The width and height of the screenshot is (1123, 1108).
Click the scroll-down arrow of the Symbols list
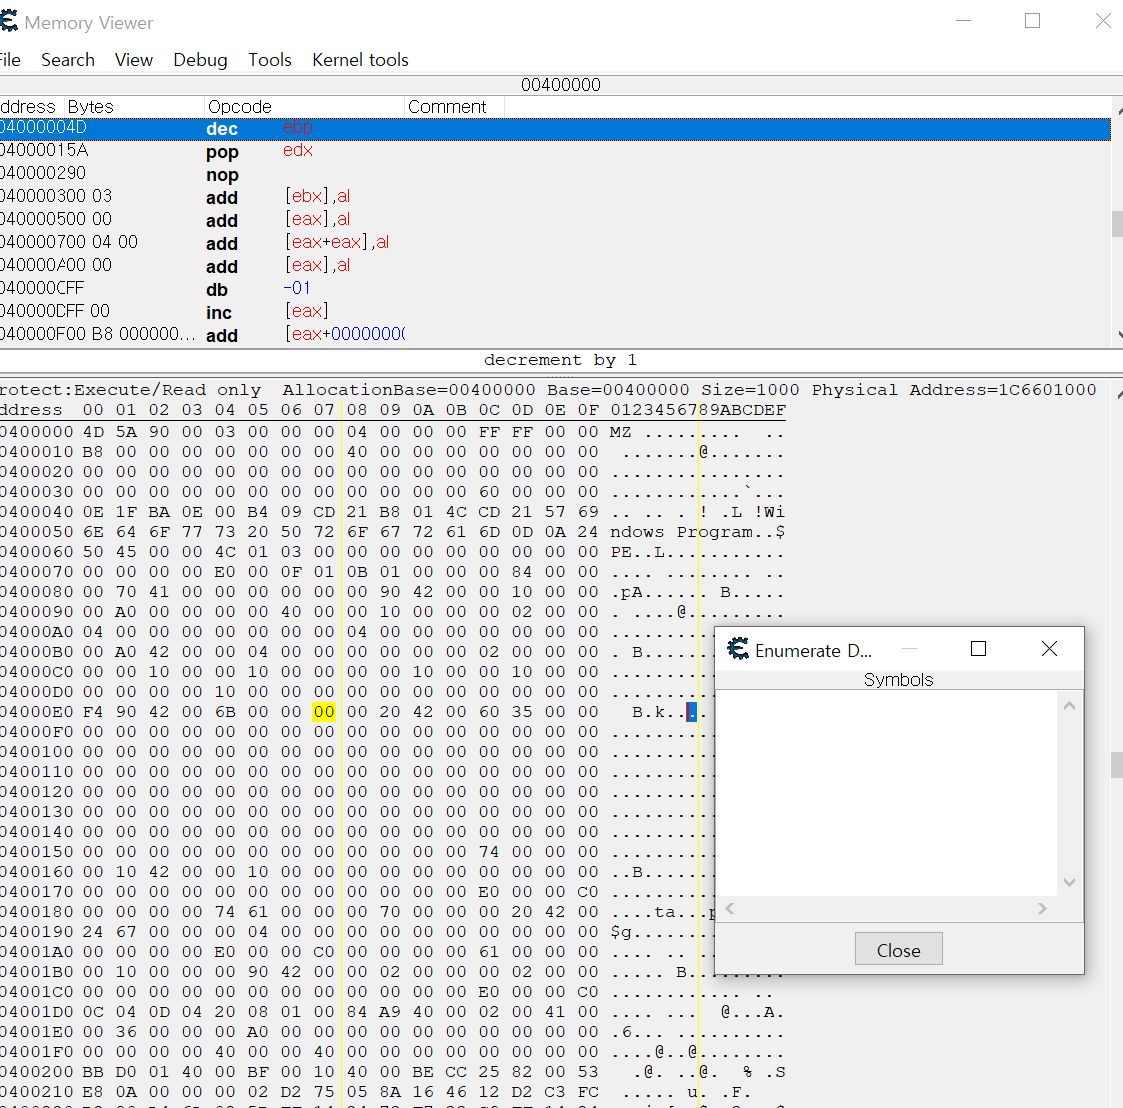point(1069,883)
